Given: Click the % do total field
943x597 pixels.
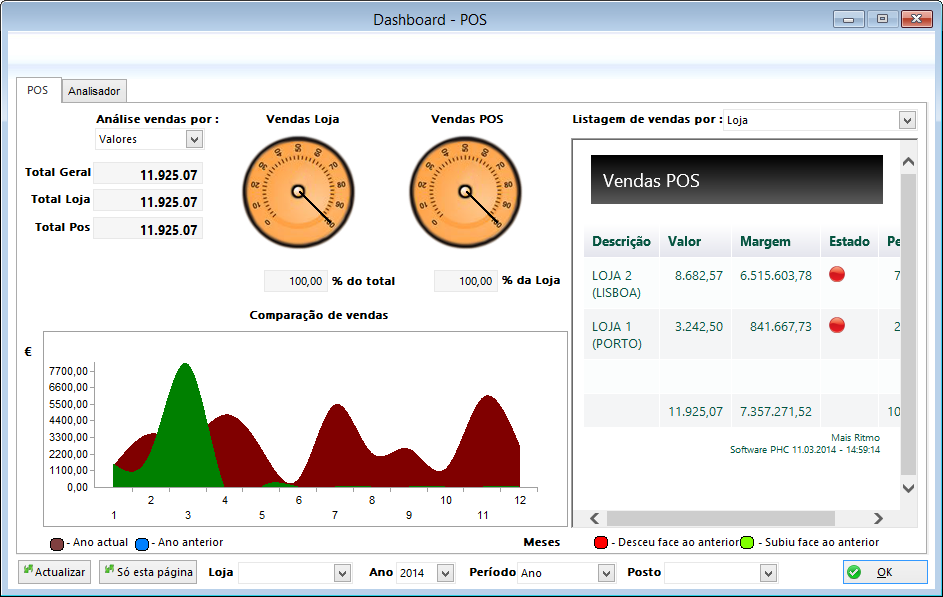Looking at the screenshot, I should tap(296, 281).
